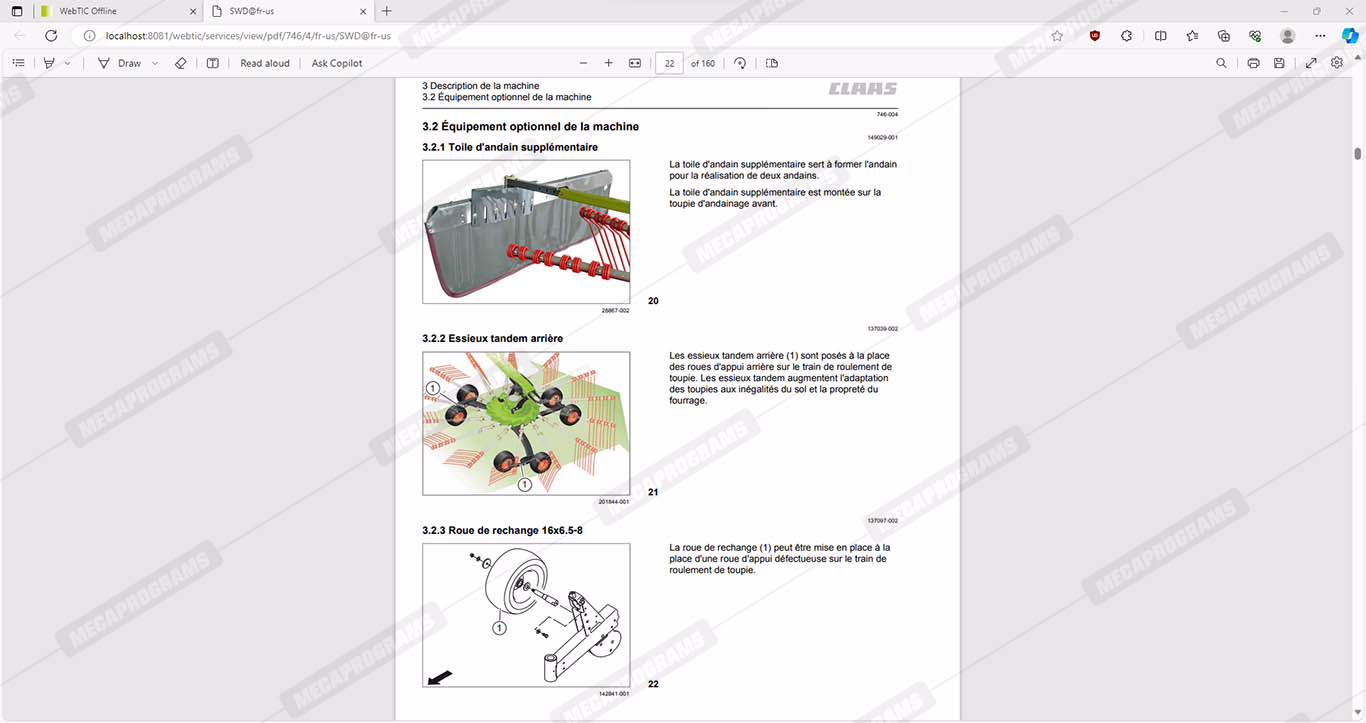
Task: Open the uBlock Origin extension
Action: pyautogui.click(x=1095, y=35)
